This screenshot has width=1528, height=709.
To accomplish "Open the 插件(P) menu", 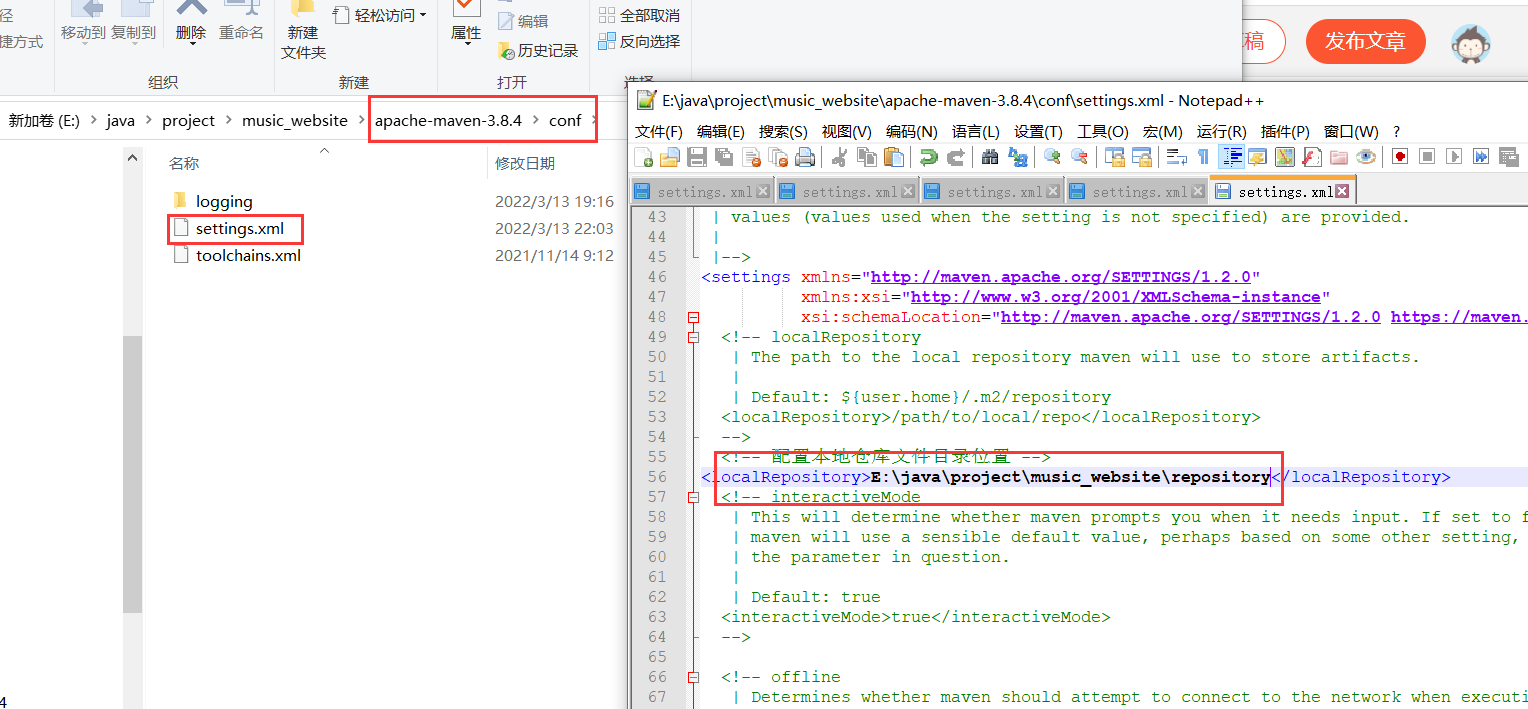I will coord(1285,131).
